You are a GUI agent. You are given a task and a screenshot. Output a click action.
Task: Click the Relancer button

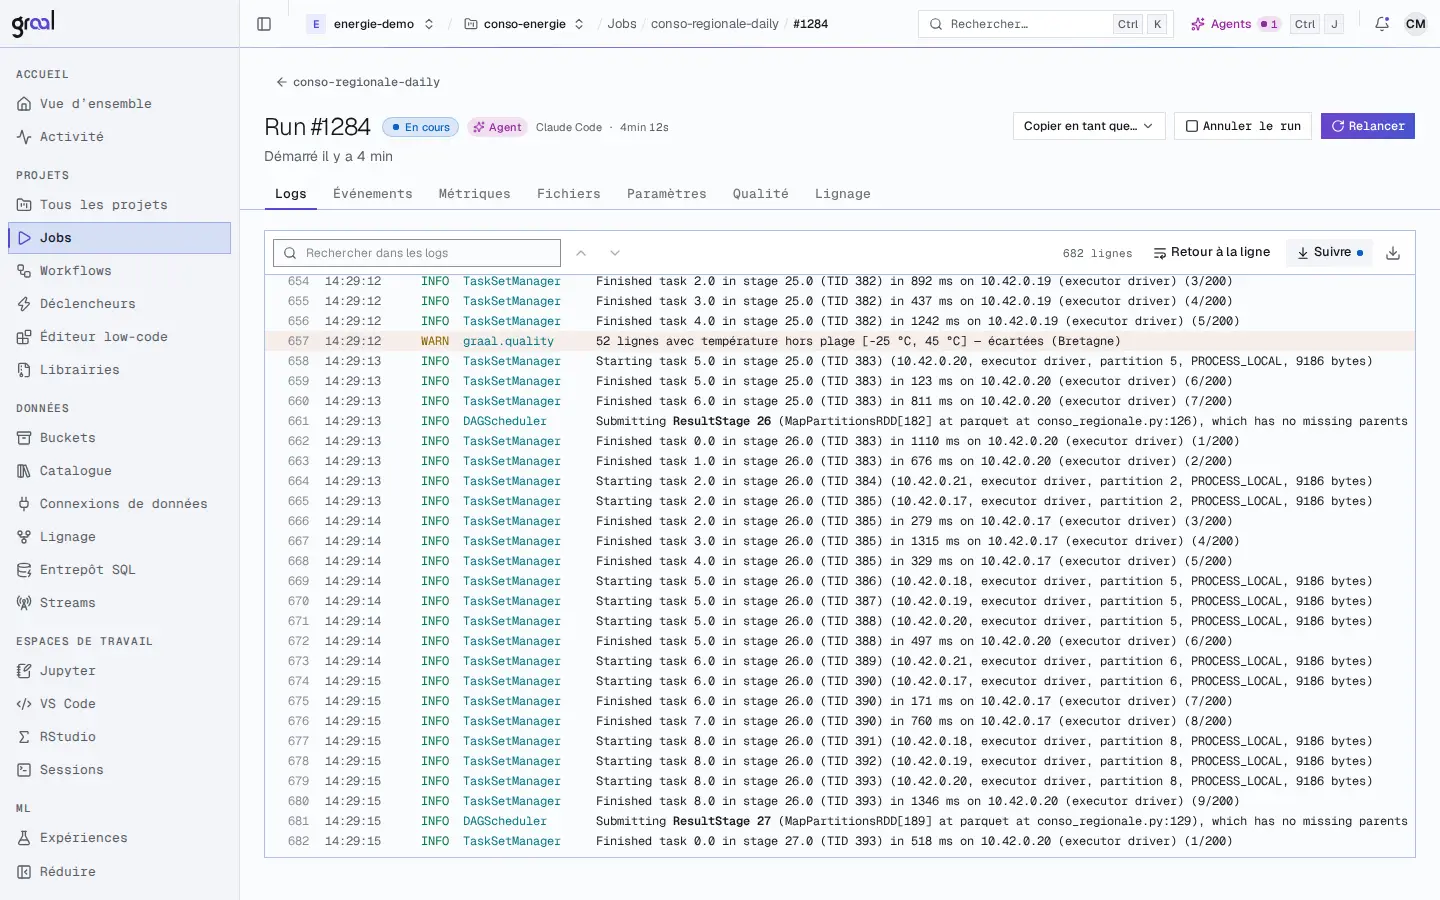coord(1367,126)
